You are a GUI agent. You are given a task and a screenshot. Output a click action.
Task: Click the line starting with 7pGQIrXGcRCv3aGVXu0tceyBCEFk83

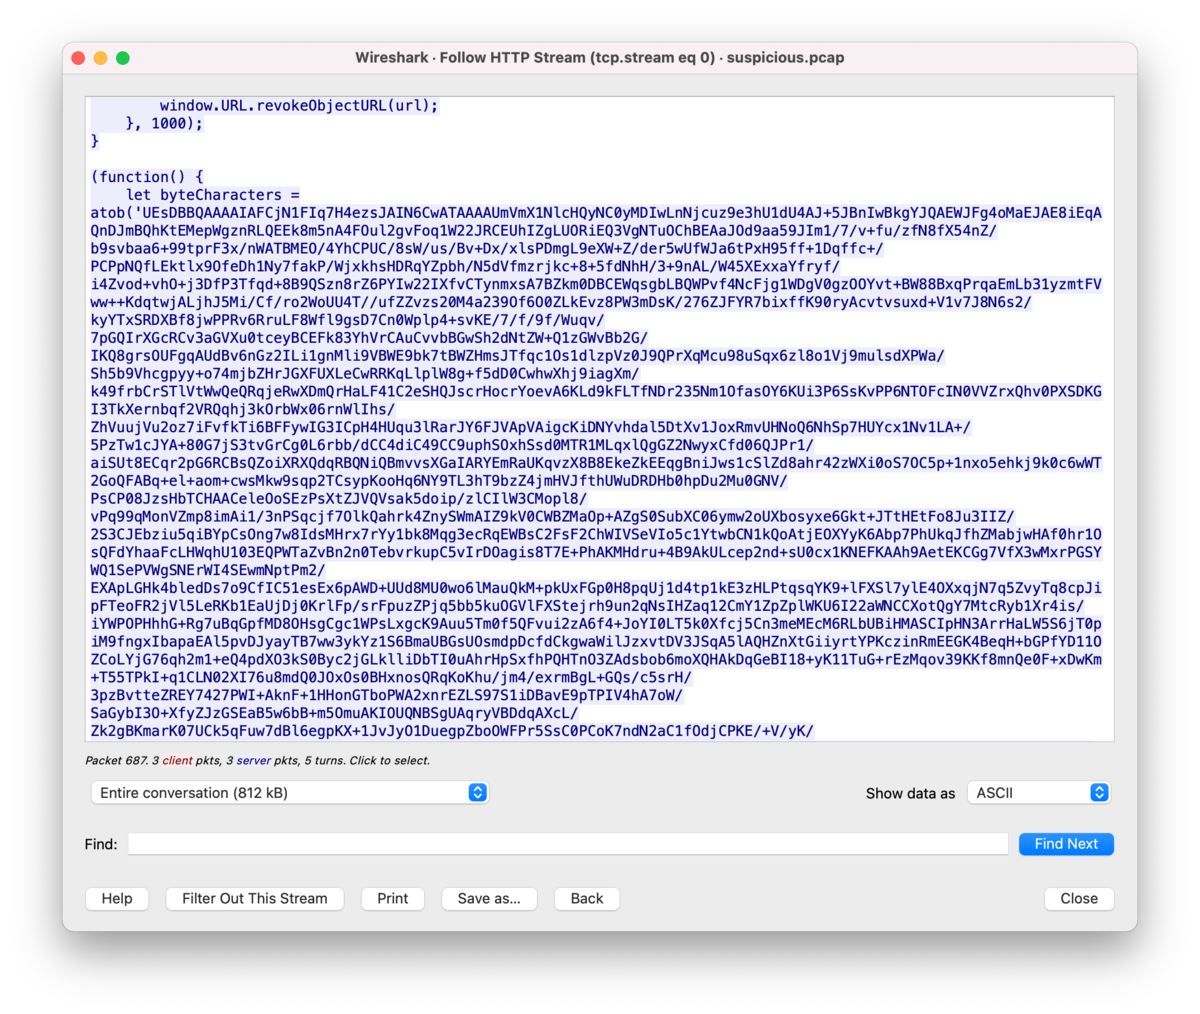click(369, 338)
